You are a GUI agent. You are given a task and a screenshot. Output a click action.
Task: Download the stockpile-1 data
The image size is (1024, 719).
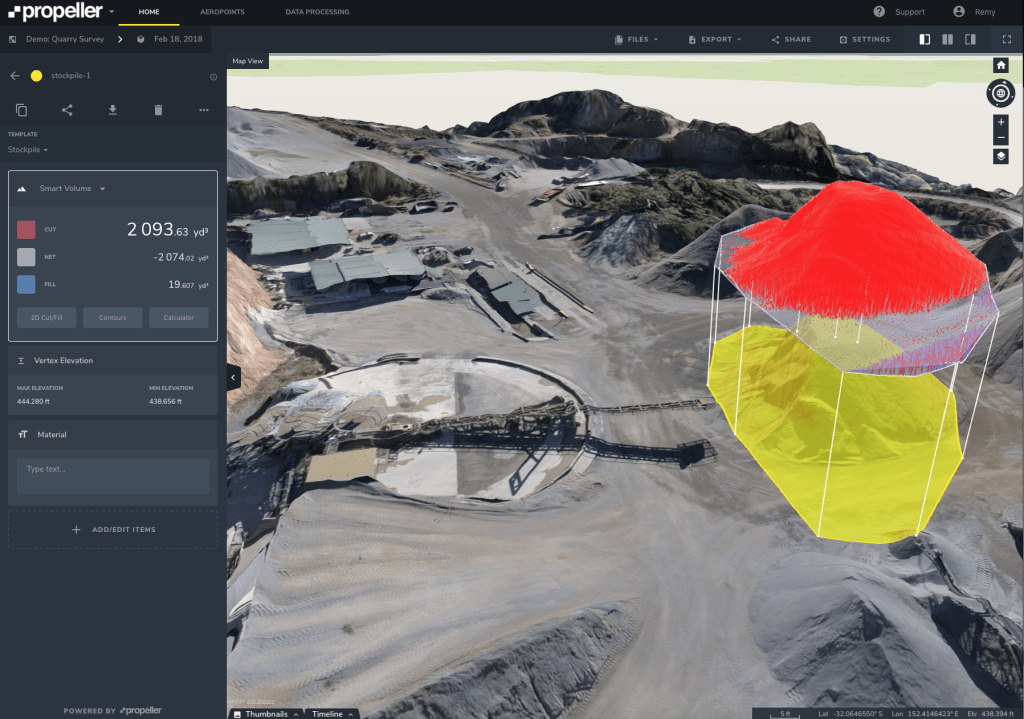pyautogui.click(x=112, y=110)
